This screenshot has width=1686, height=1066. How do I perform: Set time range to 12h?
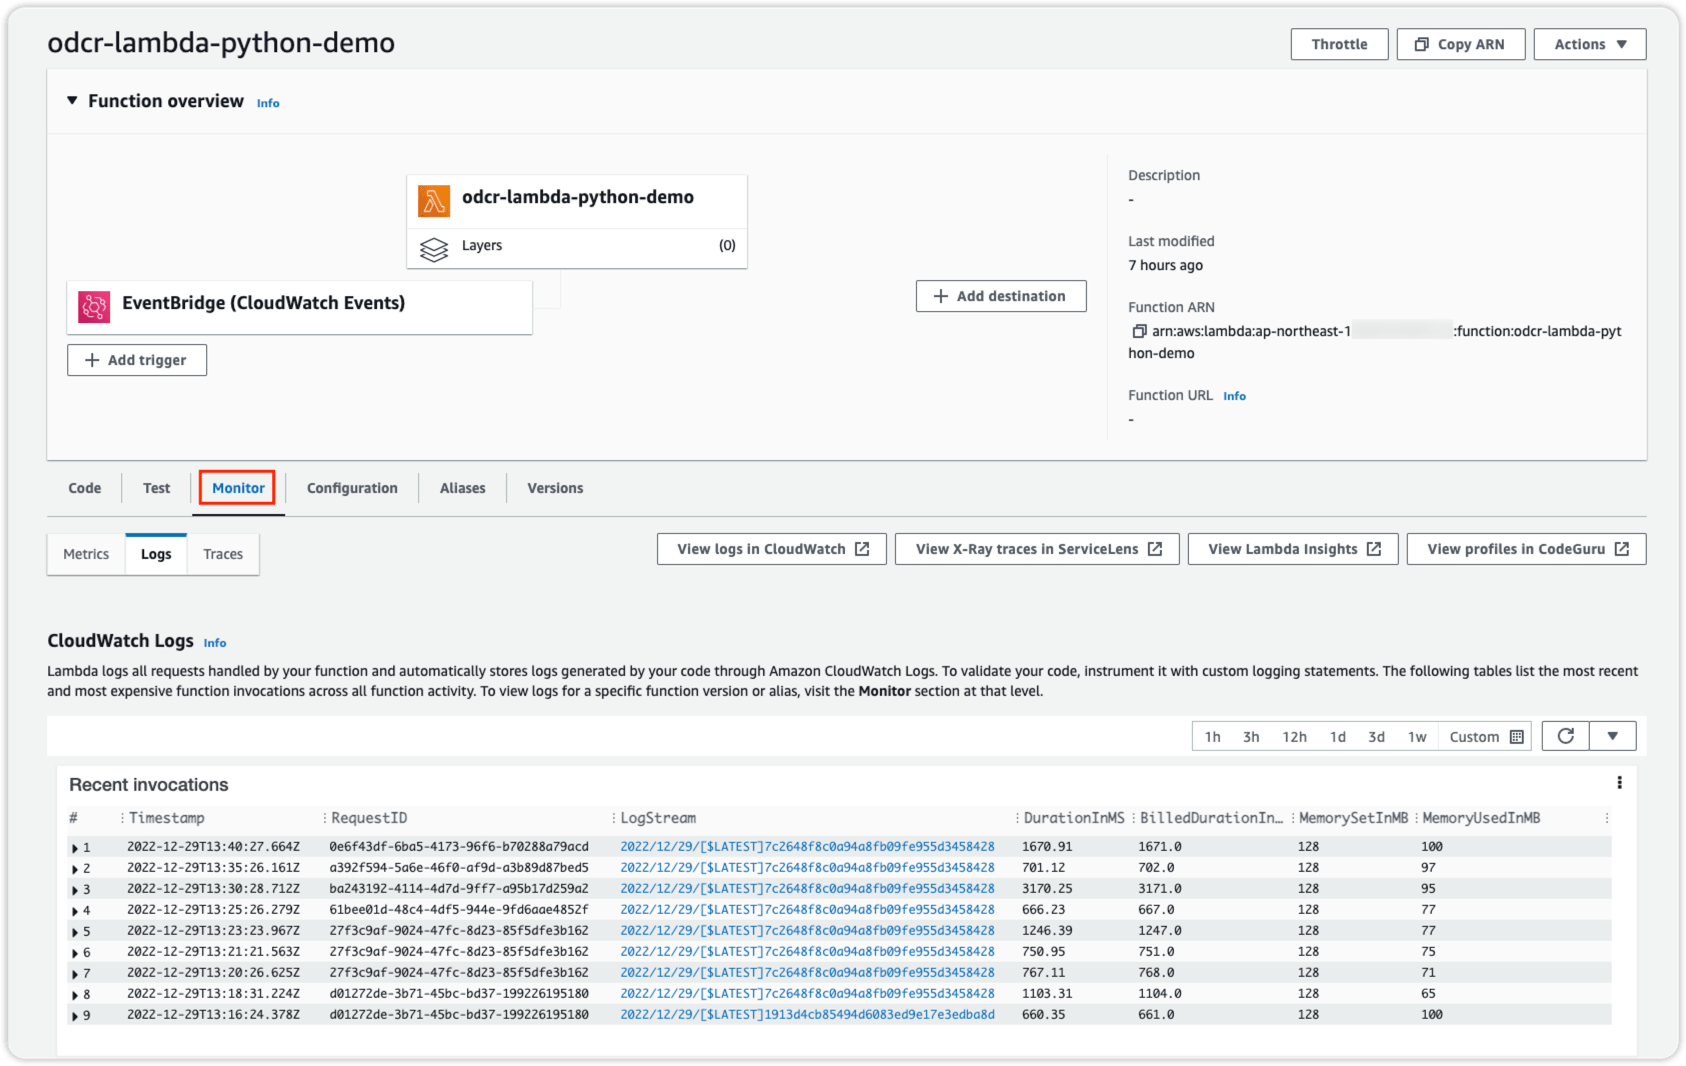click(x=1295, y=737)
